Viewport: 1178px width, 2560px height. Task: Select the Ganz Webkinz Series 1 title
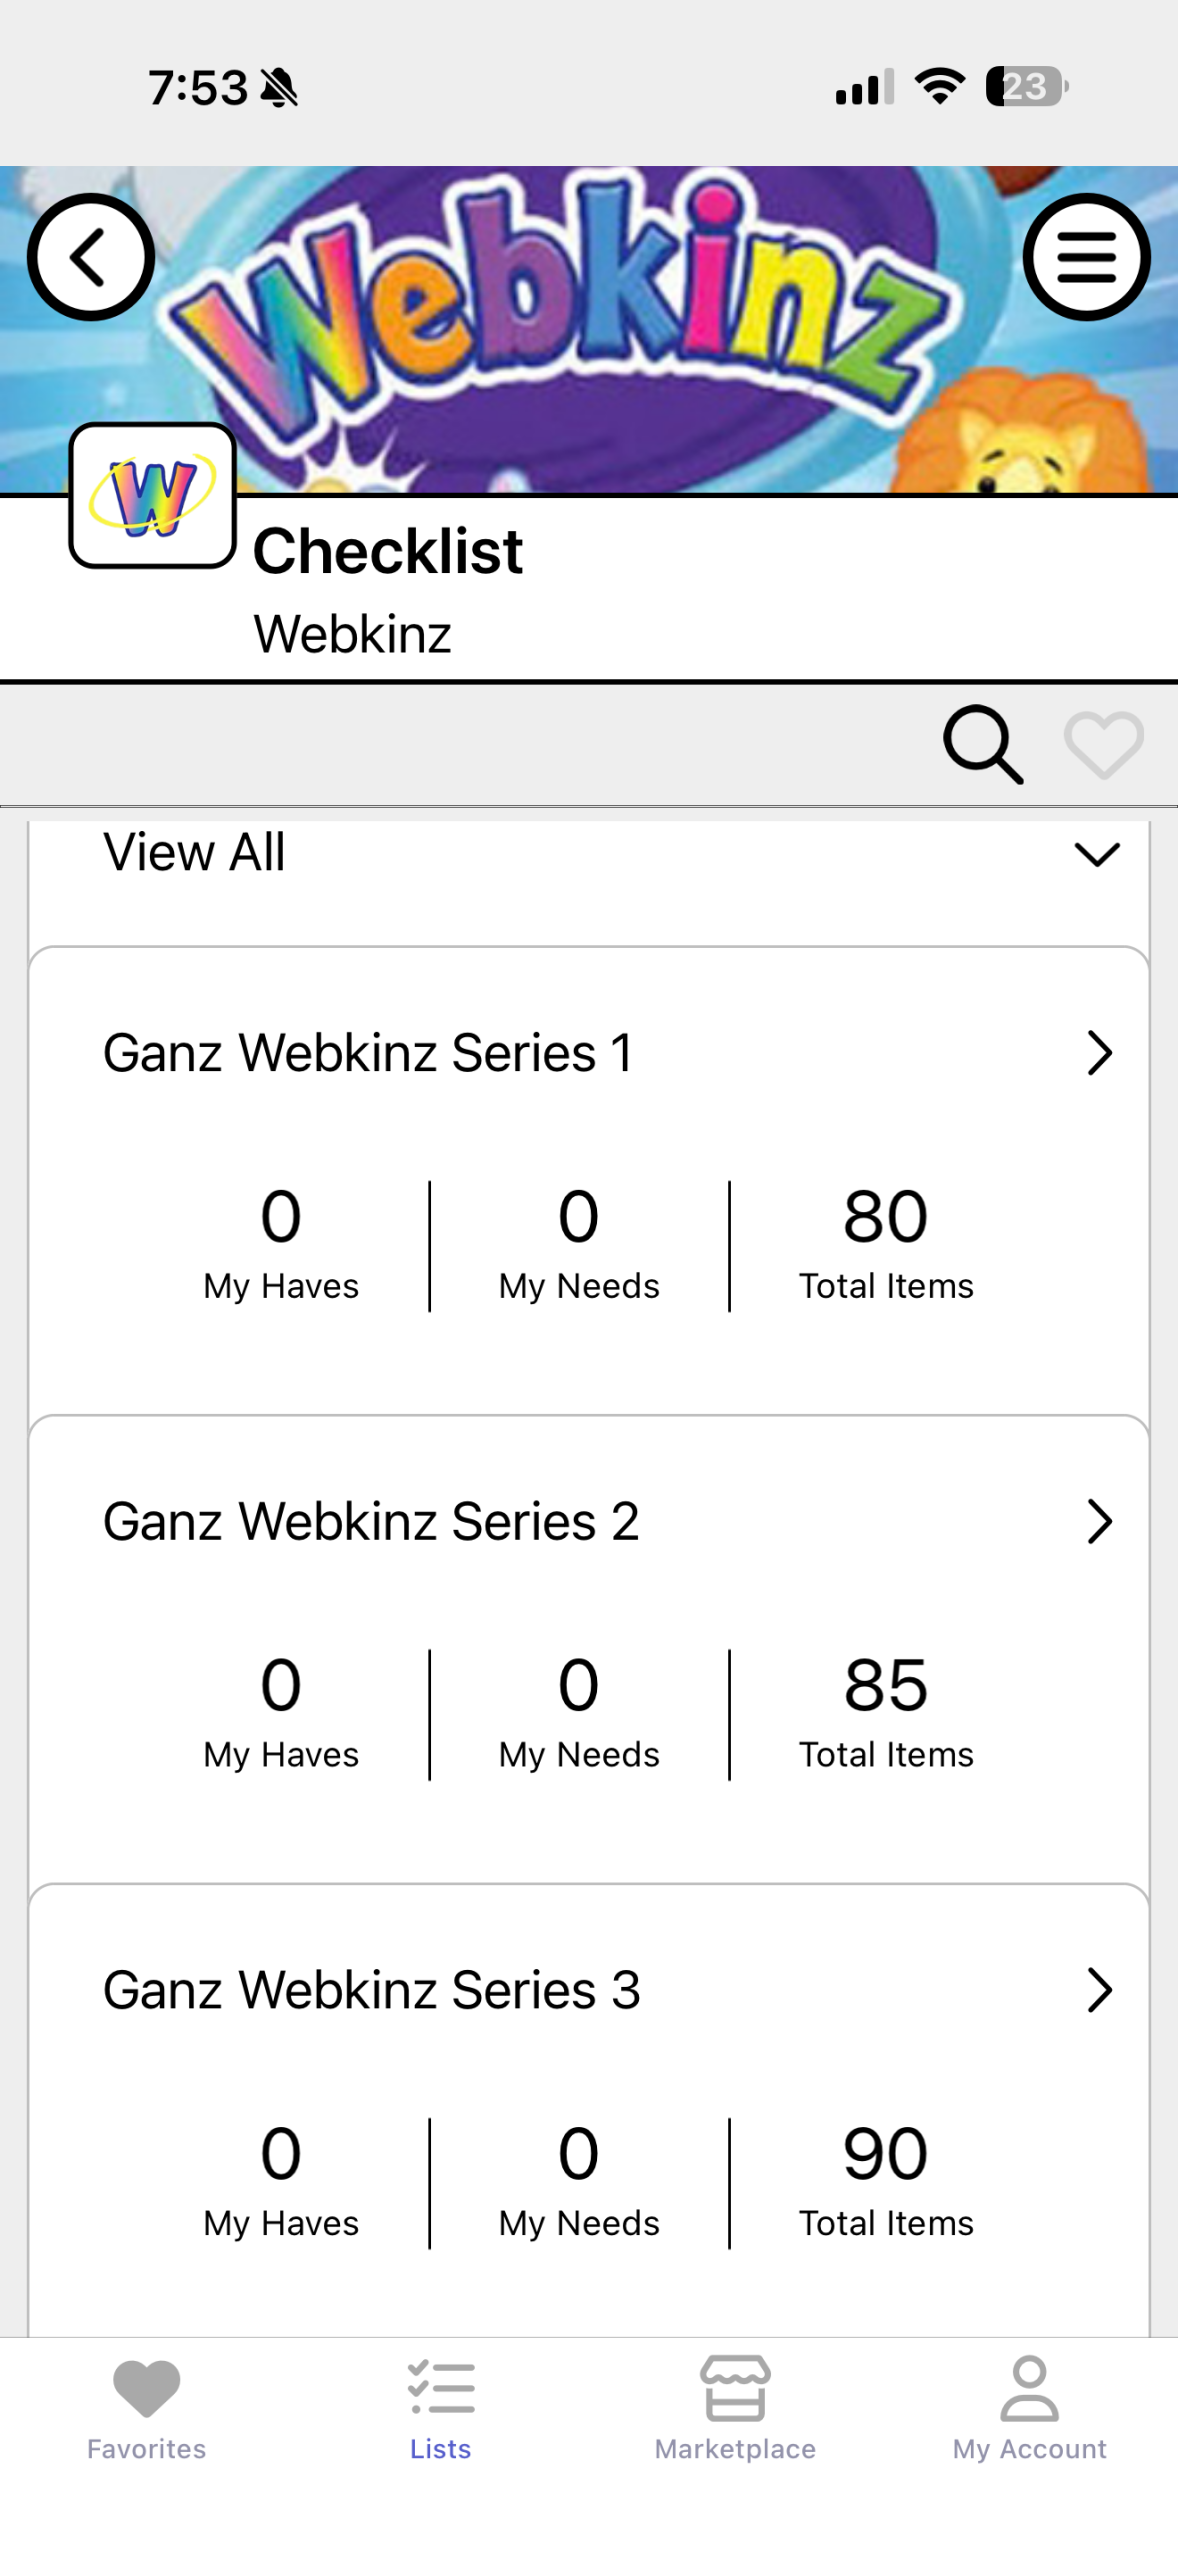(368, 1053)
